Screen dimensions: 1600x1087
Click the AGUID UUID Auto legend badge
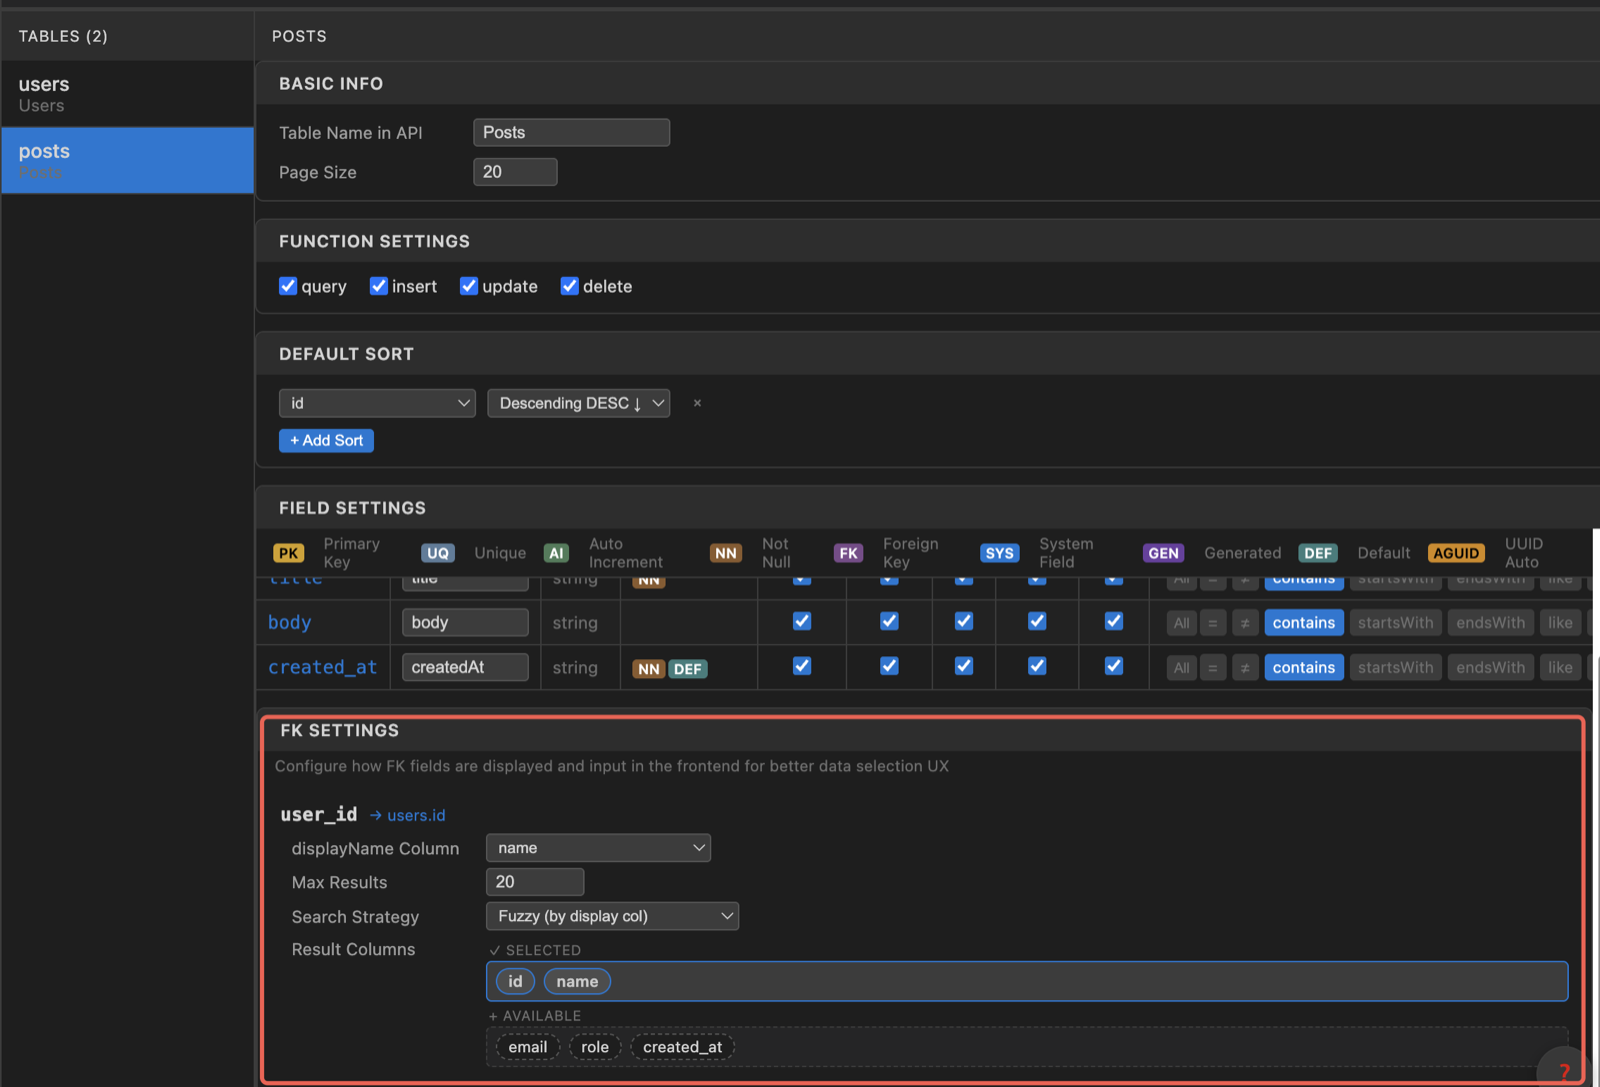pos(1456,553)
